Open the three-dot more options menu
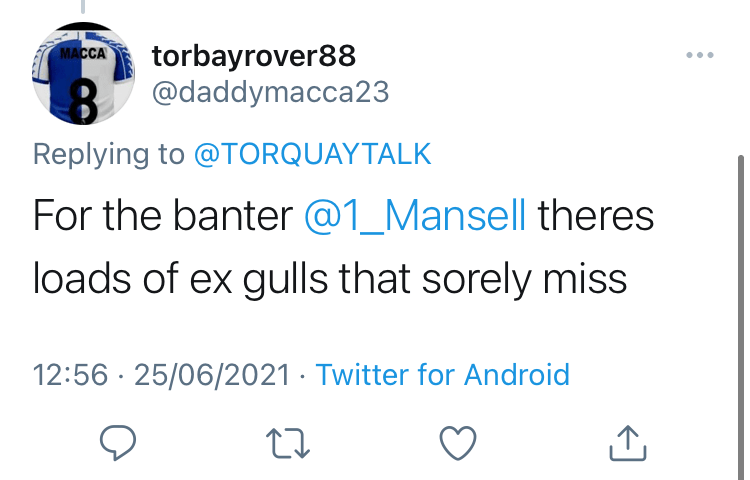Image resolution: width=750 pixels, height=480 pixels. (x=700, y=54)
